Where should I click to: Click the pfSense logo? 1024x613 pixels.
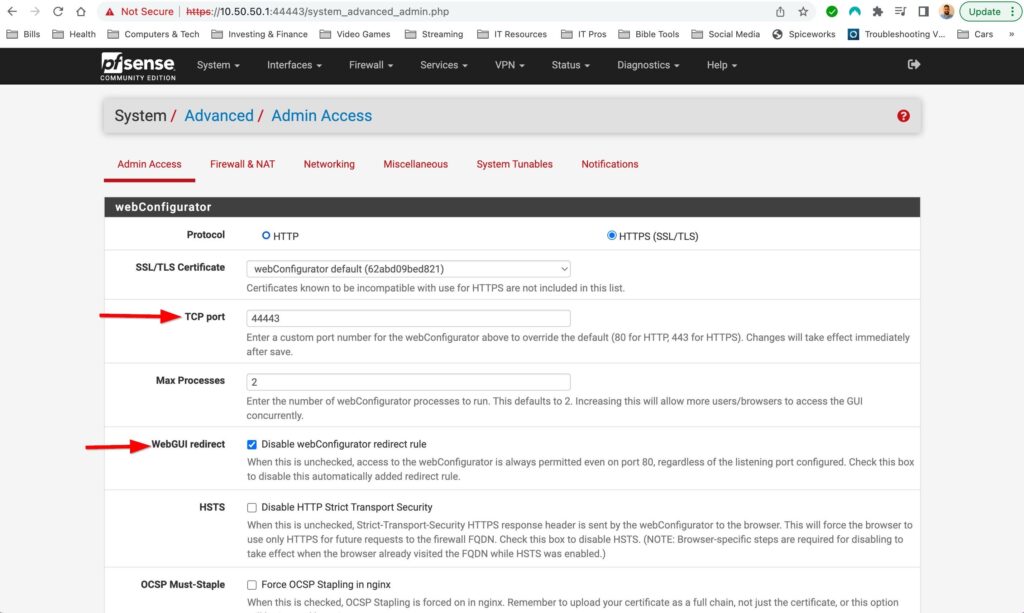pyautogui.click(x=138, y=66)
